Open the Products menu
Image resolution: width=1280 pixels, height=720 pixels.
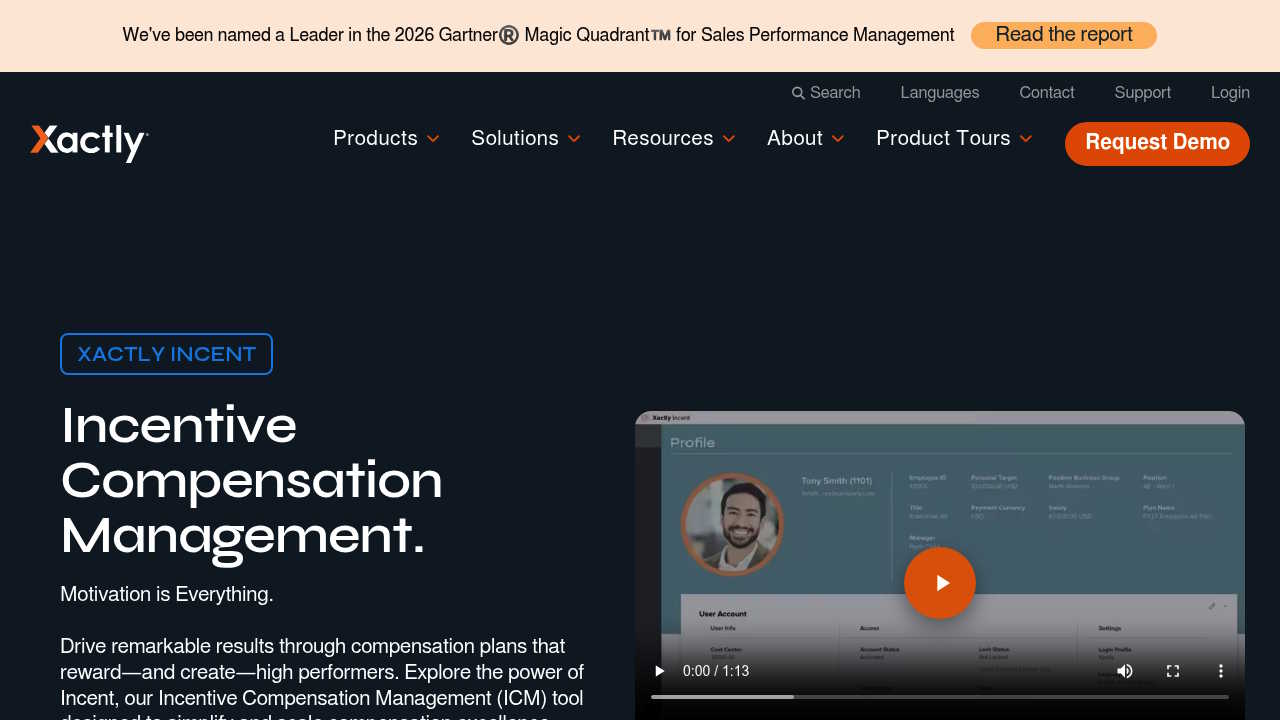[375, 138]
